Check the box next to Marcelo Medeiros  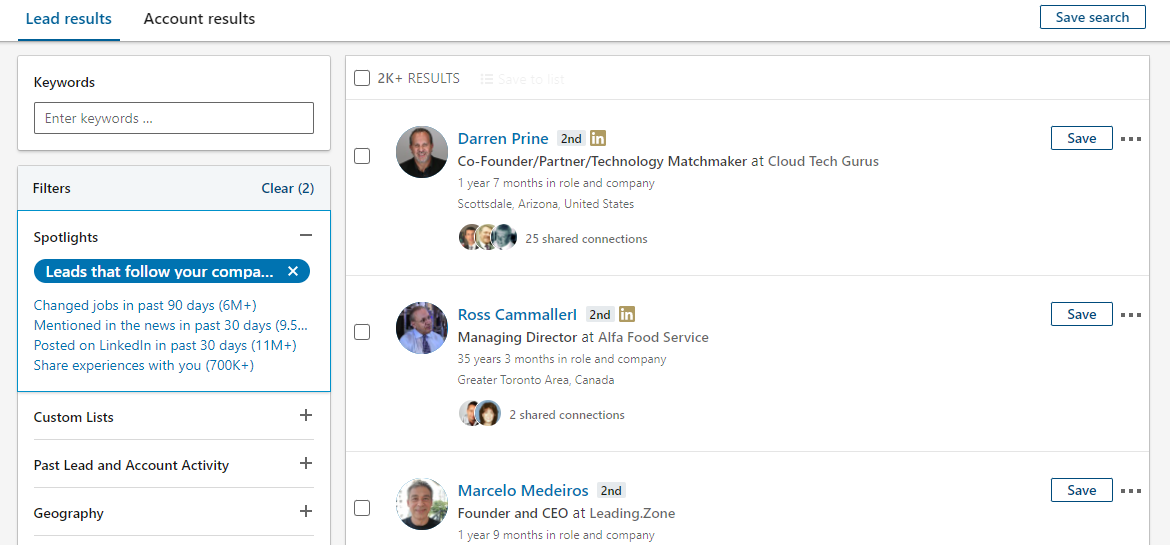[362, 508]
